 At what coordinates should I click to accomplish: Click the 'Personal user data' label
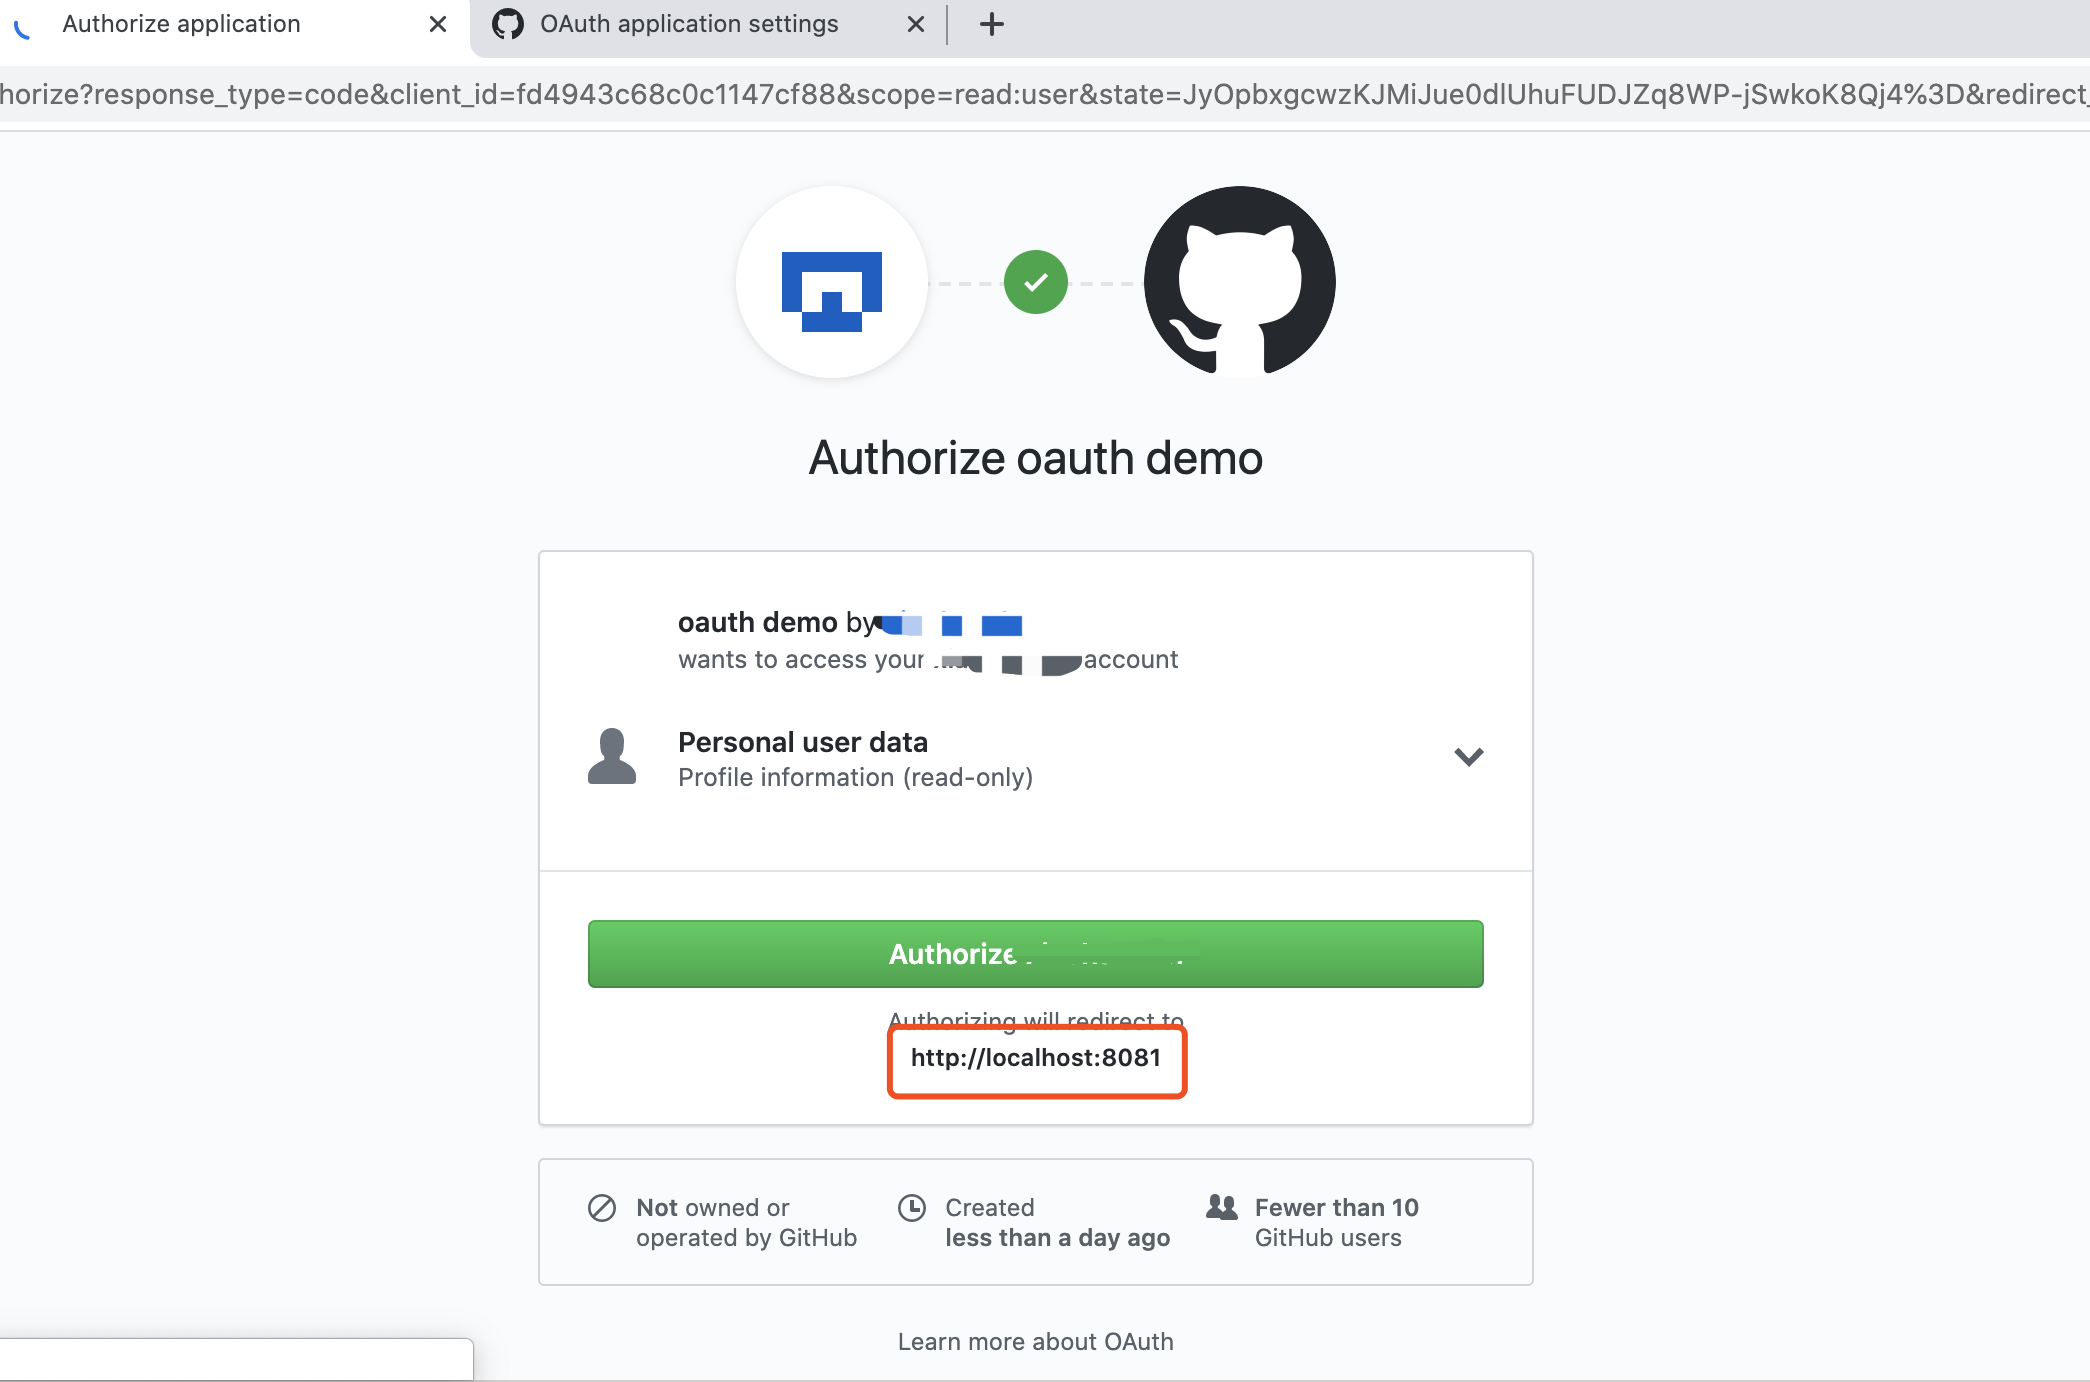(803, 742)
